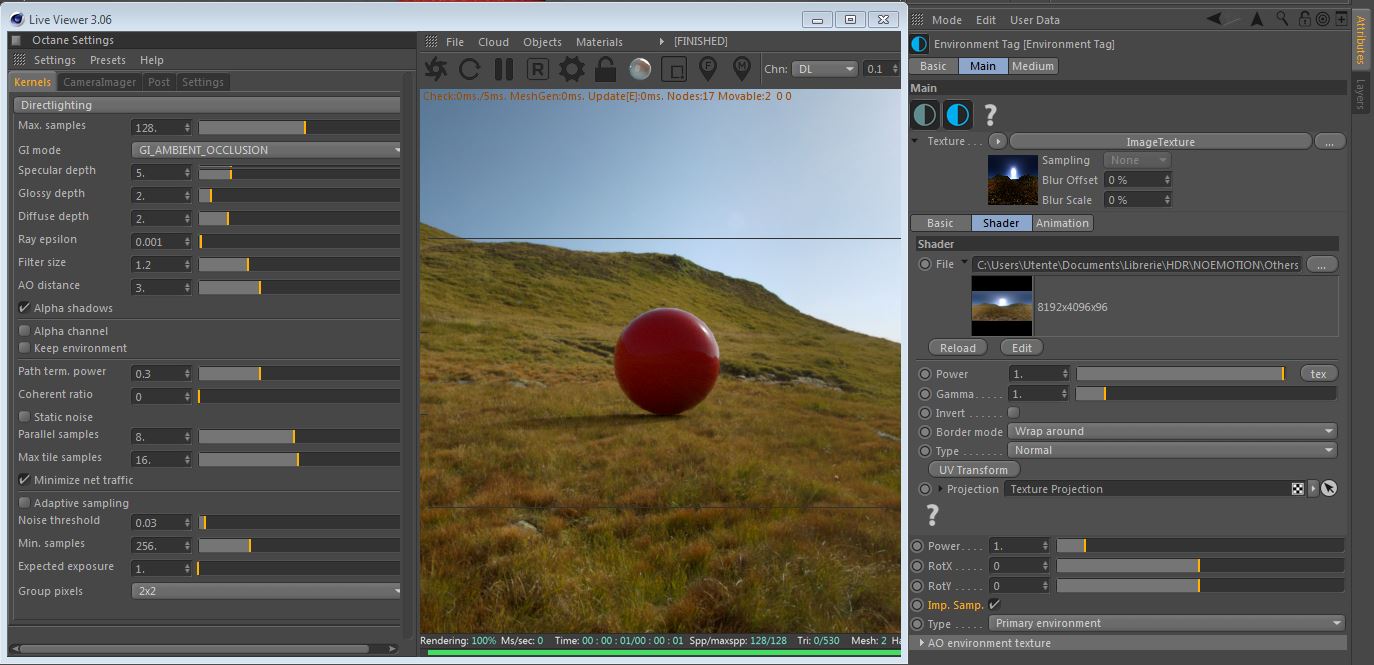The image size is (1374, 665).
Task: Go back with Attributes left arrow
Action: [x=1214, y=19]
